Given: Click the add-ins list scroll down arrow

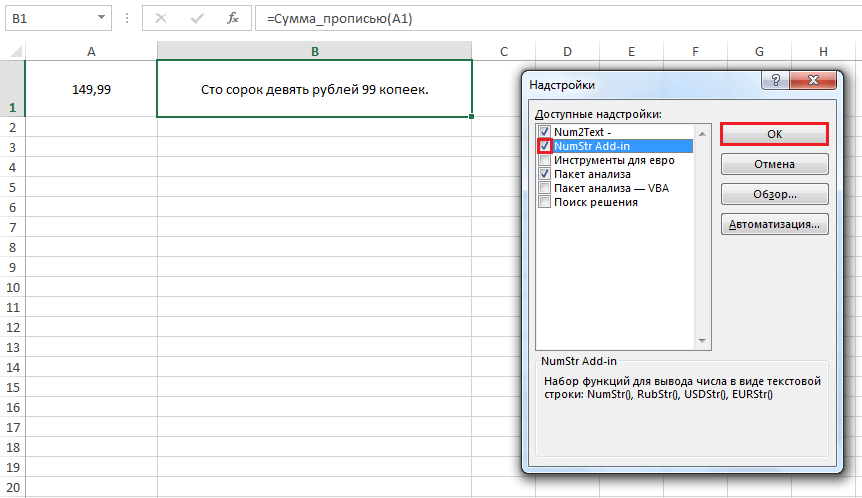Looking at the screenshot, I should tap(703, 340).
